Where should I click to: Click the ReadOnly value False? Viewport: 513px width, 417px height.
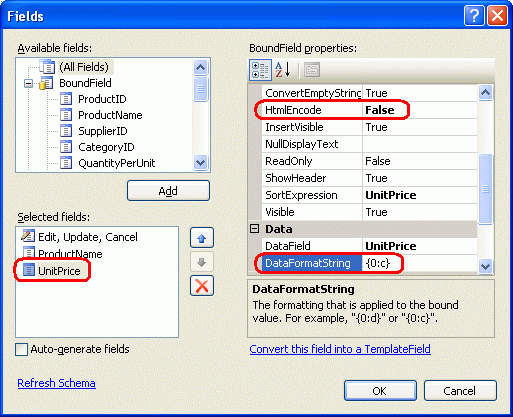[378, 161]
